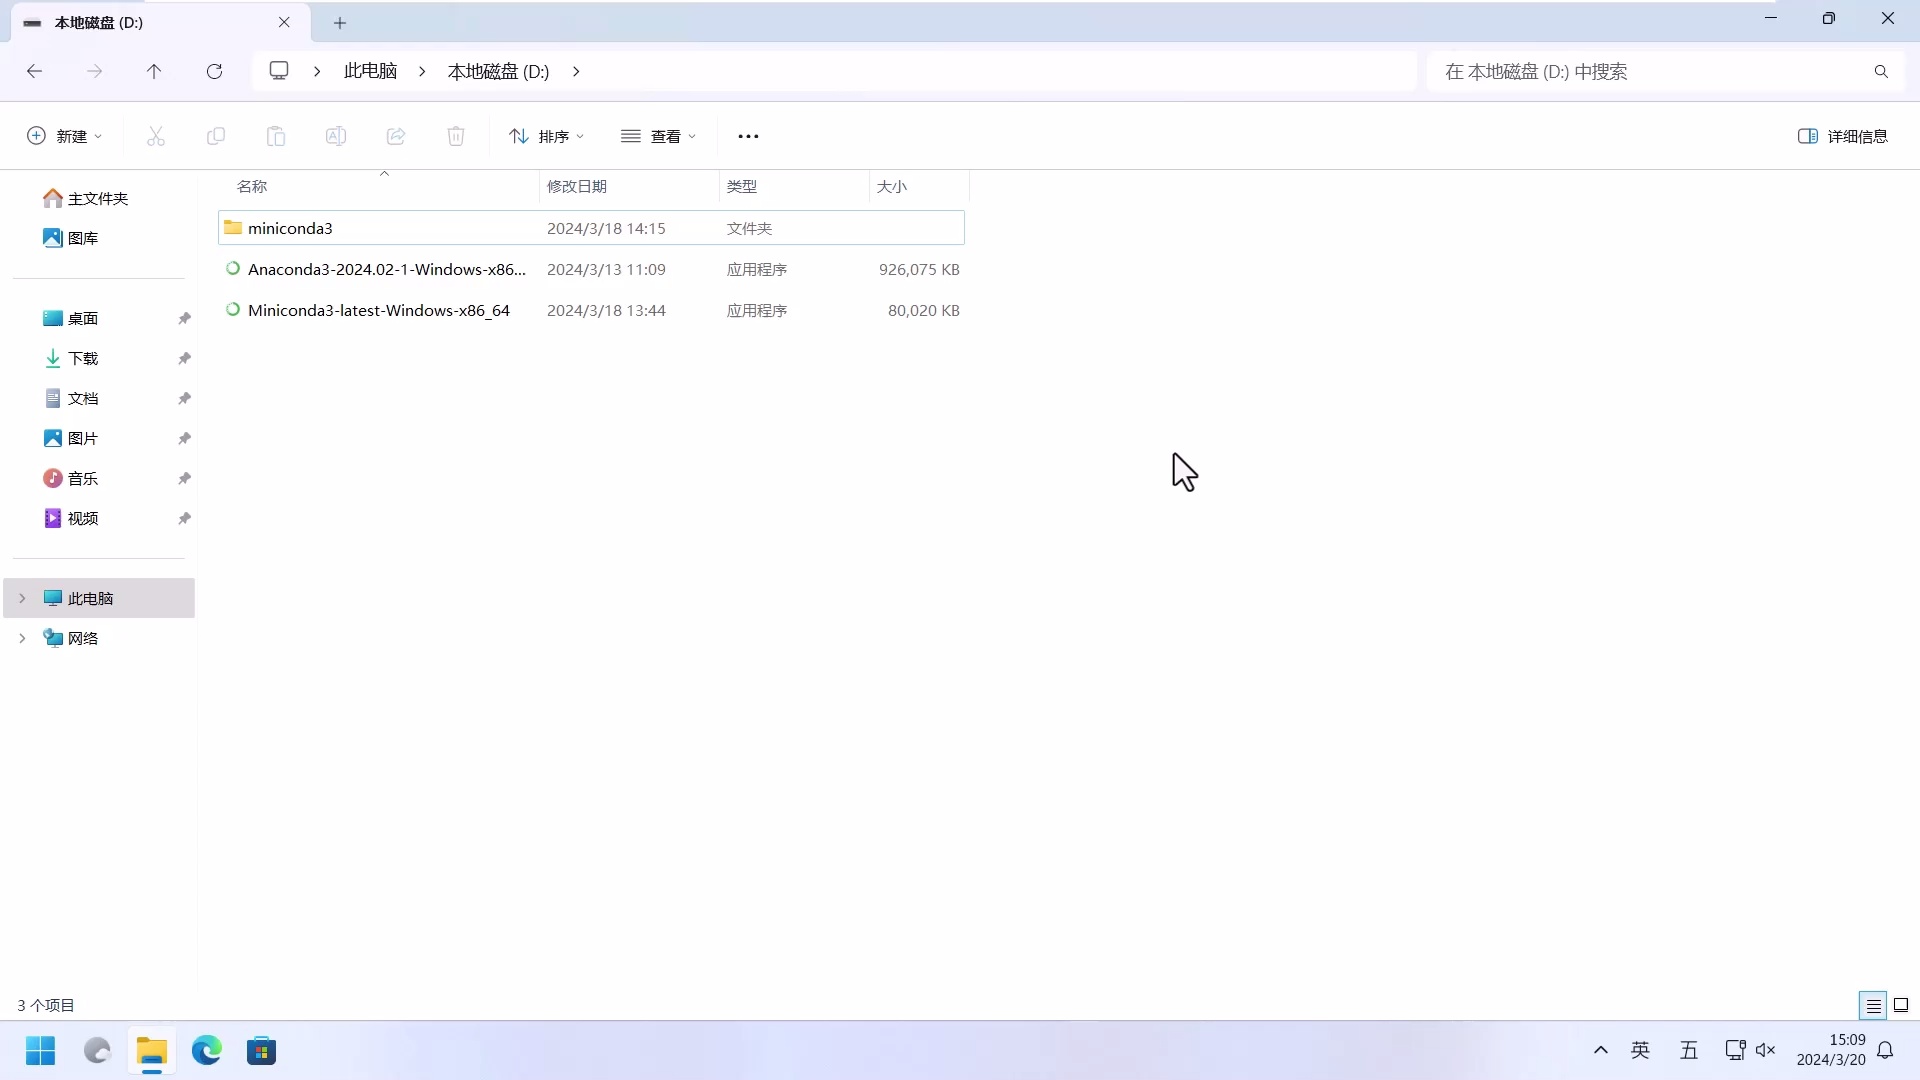This screenshot has width=1920, height=1080.
Task: Add a new tab with plus button
Action: (340, 22)
